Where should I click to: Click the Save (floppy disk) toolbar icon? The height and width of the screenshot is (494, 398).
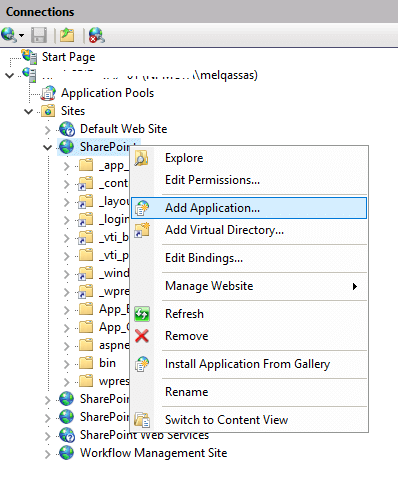(39, 35)
